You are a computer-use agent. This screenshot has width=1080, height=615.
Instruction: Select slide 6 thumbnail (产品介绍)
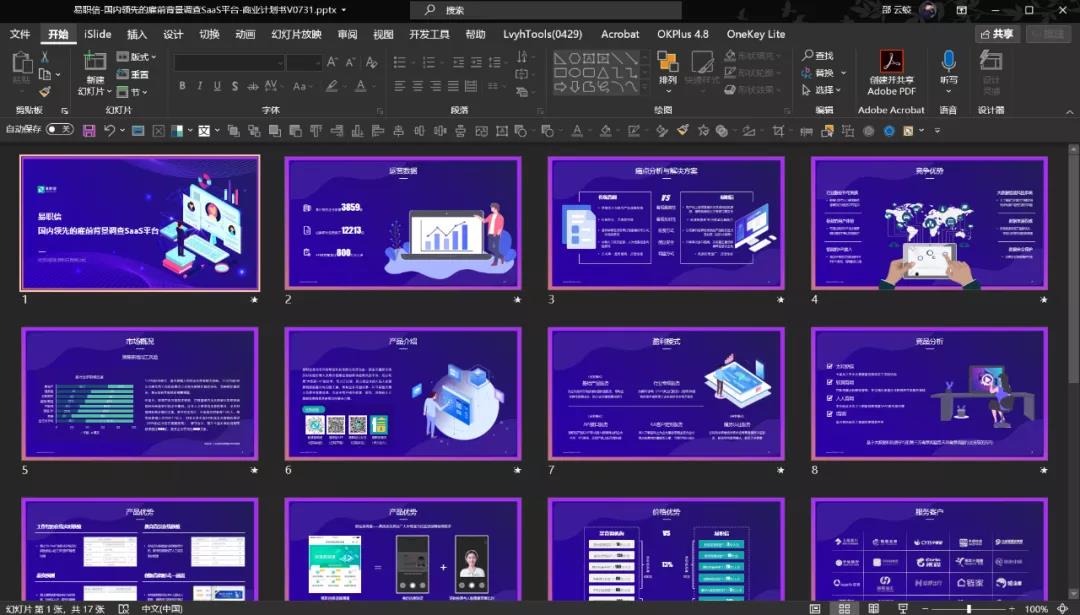(403, 393)
